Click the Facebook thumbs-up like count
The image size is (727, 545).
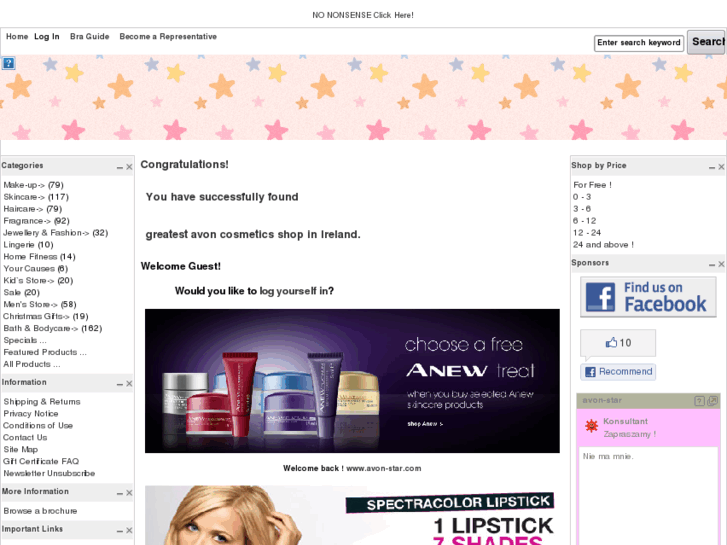pos(618,343)
